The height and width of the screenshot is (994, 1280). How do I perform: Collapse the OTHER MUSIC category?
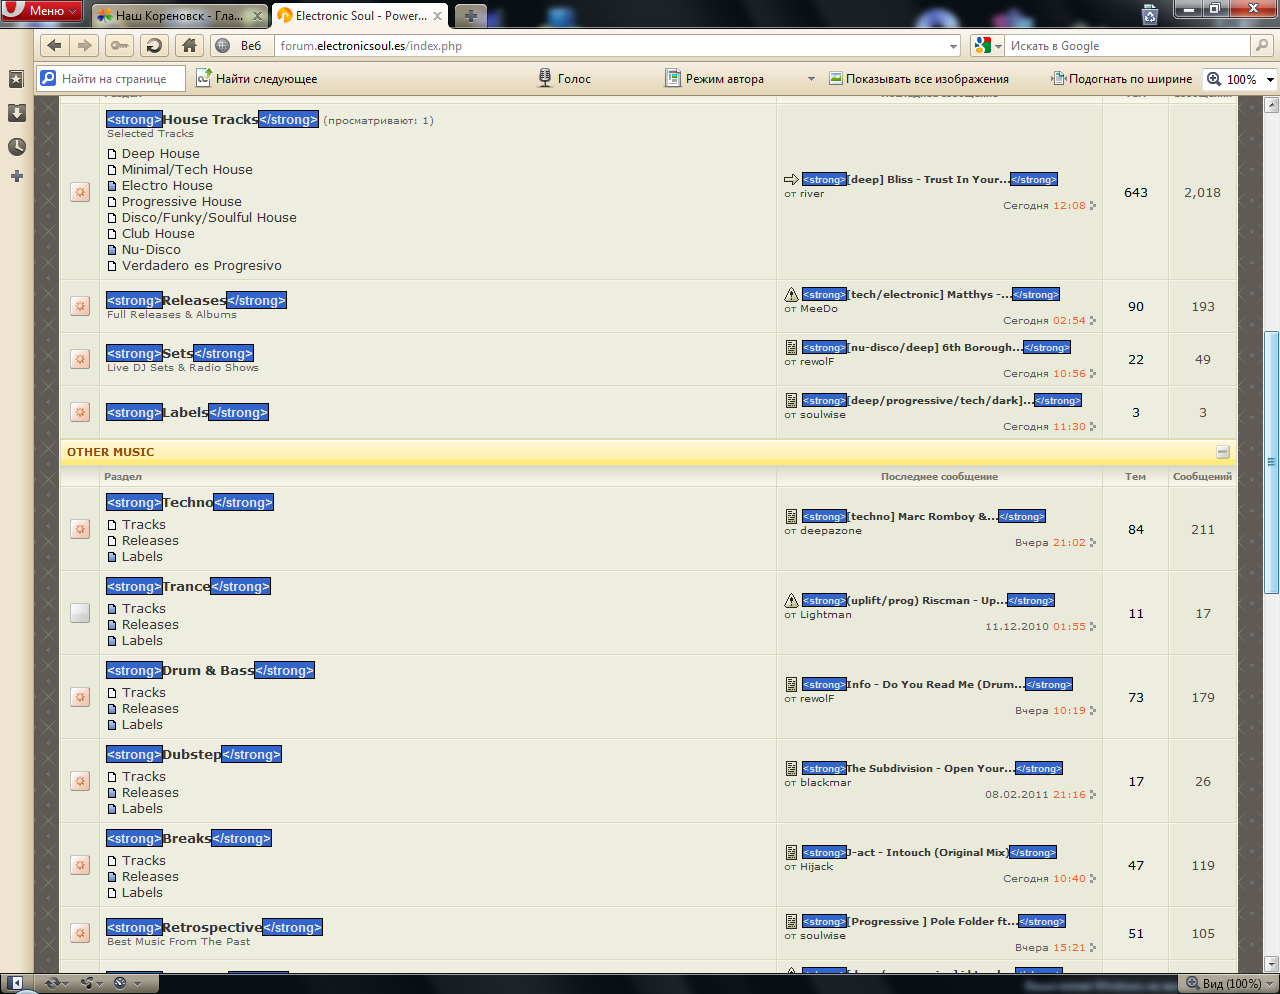click(x=1222, y=452)
